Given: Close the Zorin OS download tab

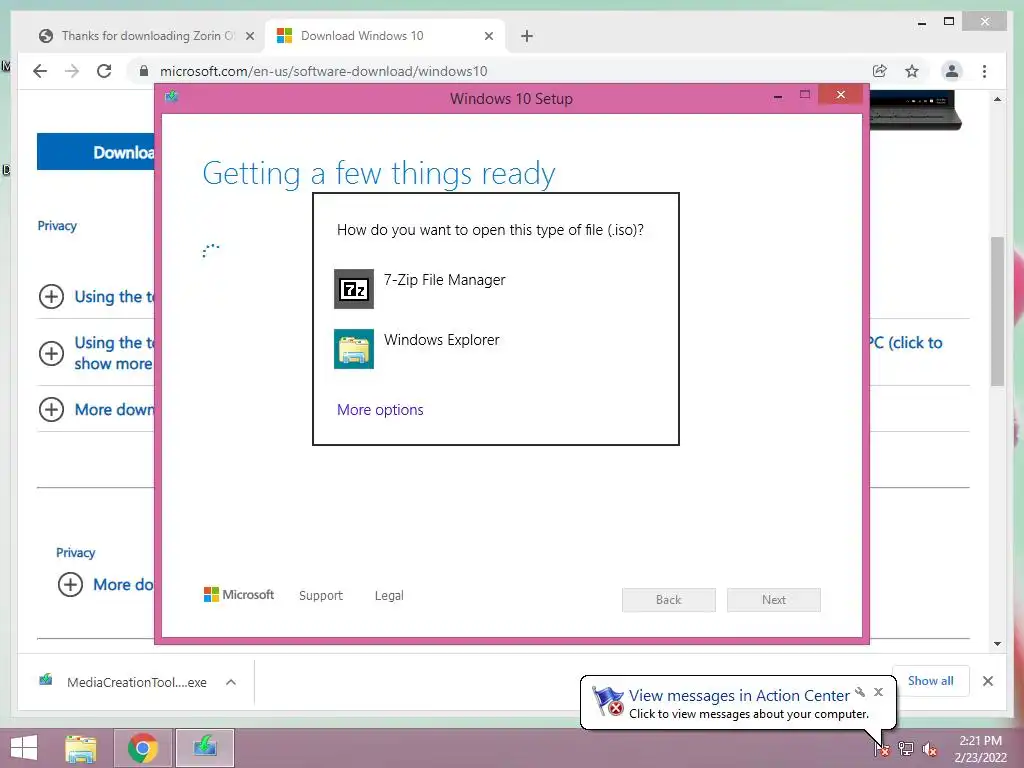Looking at the screenshot, I should click(x=250, y=36).
